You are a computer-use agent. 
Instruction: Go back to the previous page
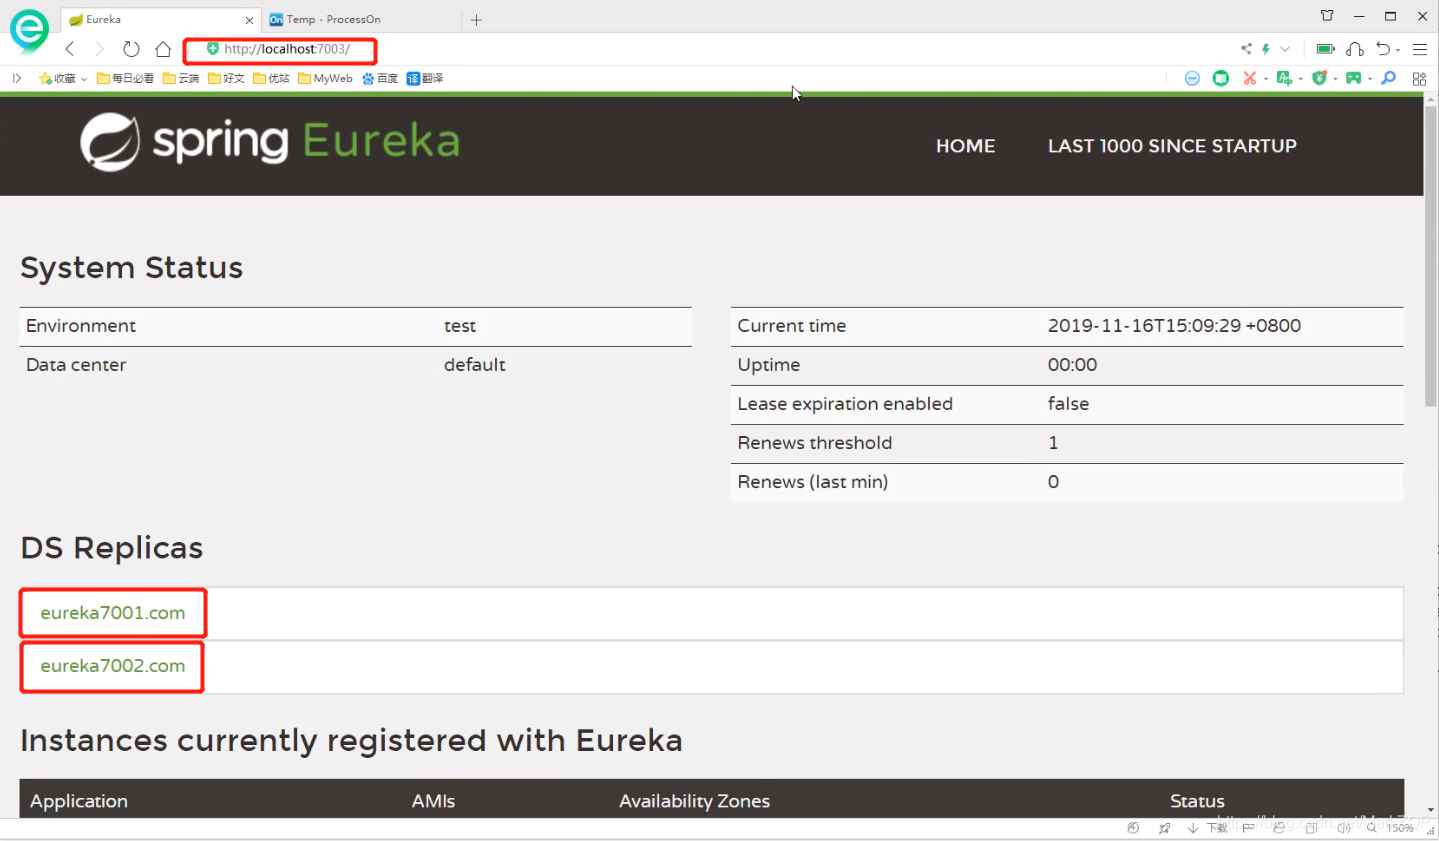point(70,49)
